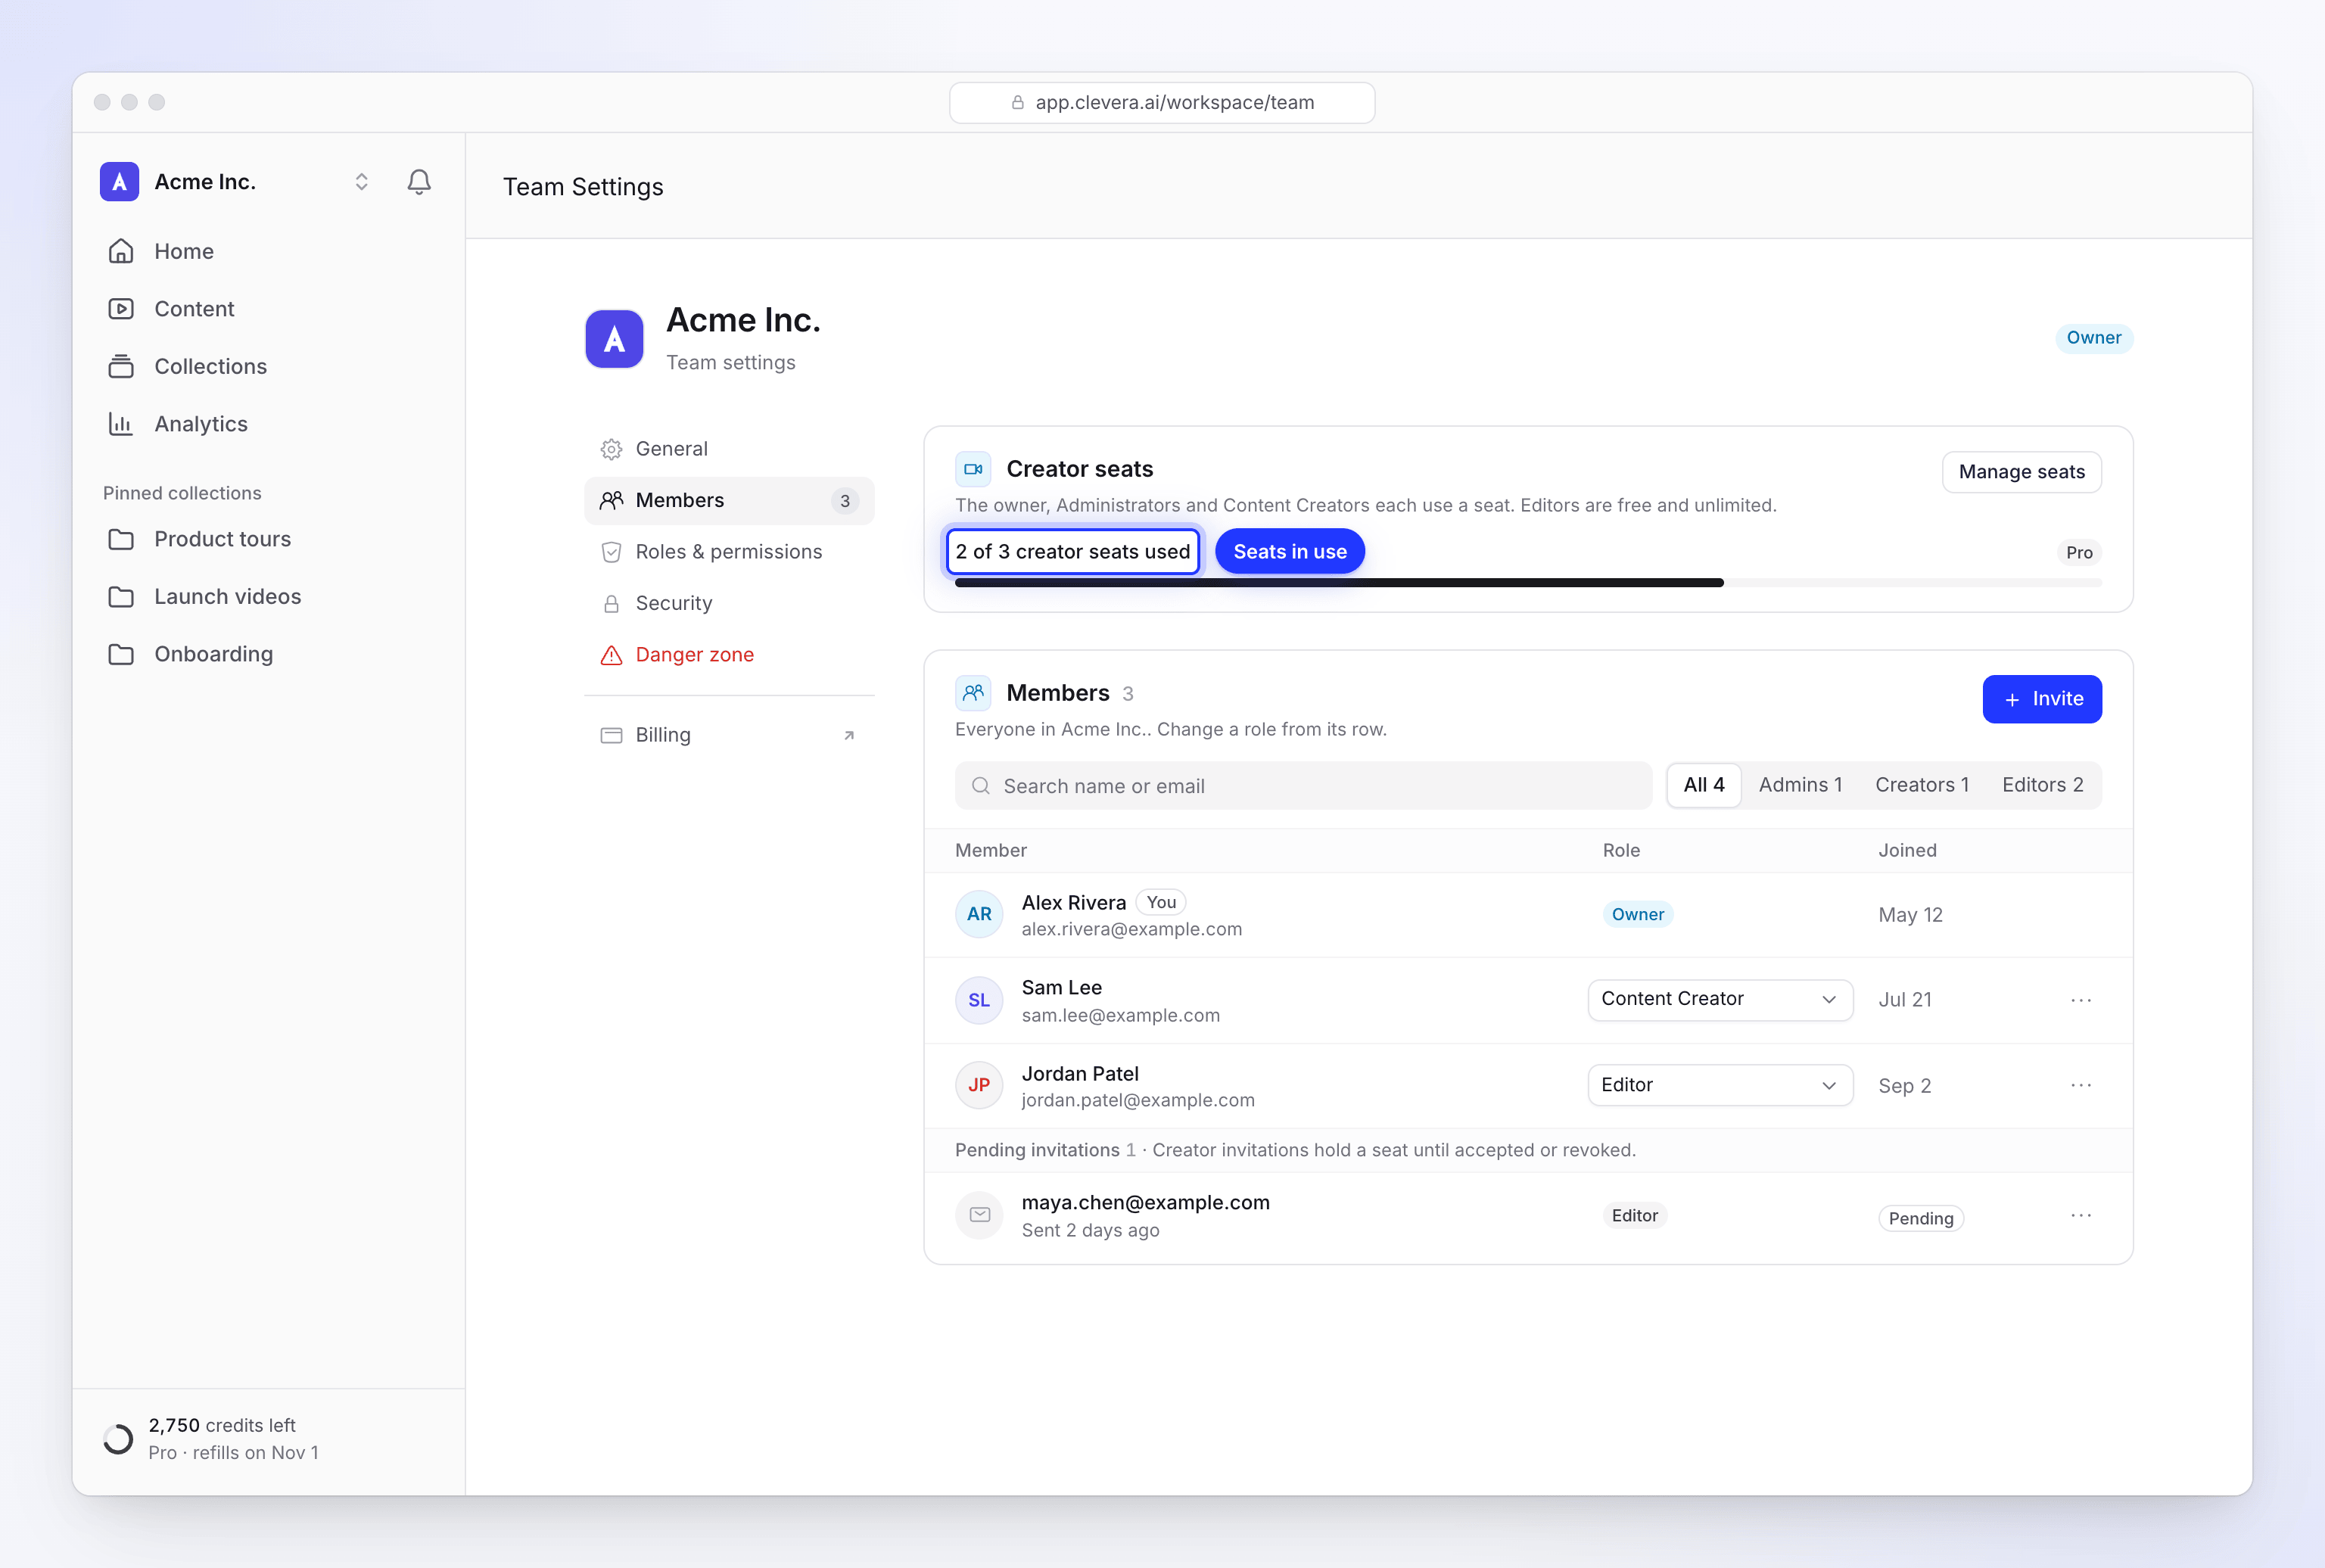Select the General settings section
Screen dimensions: 2325x1568
pyautogui.click(x=729, y=449)
